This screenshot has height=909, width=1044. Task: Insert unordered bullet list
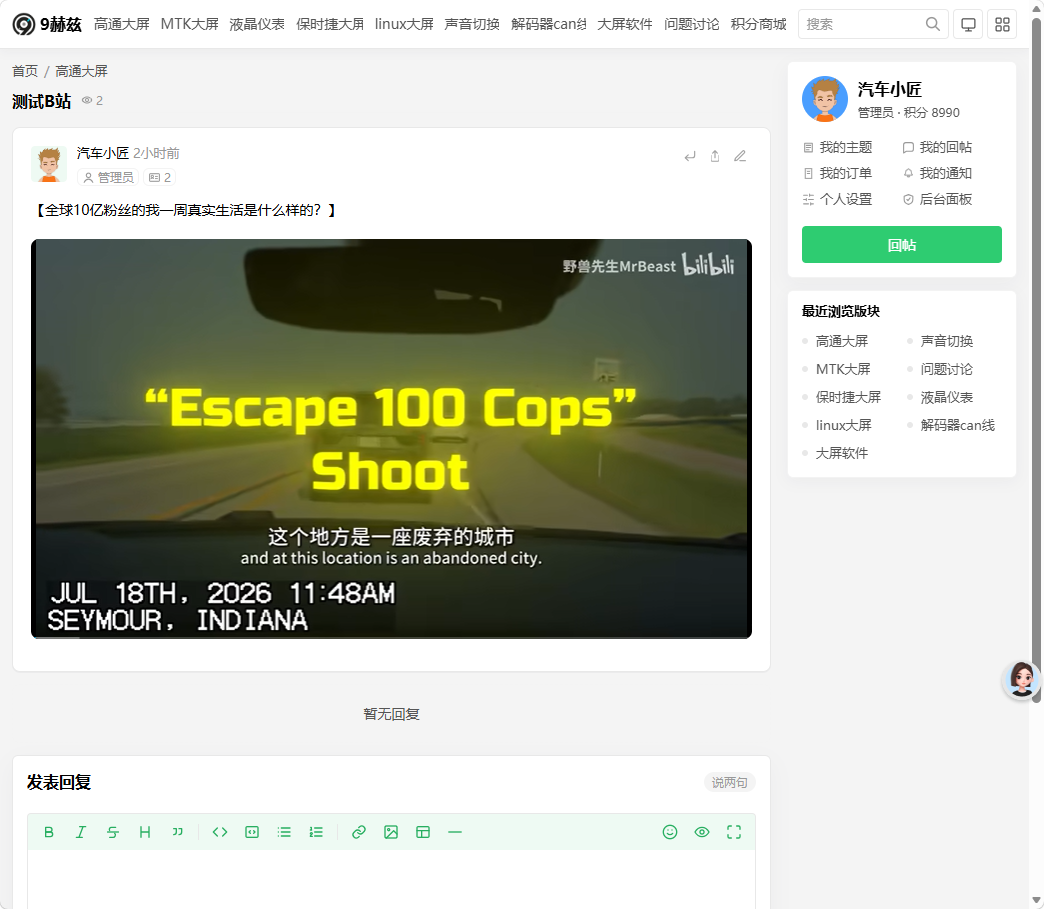click(284, 832)
